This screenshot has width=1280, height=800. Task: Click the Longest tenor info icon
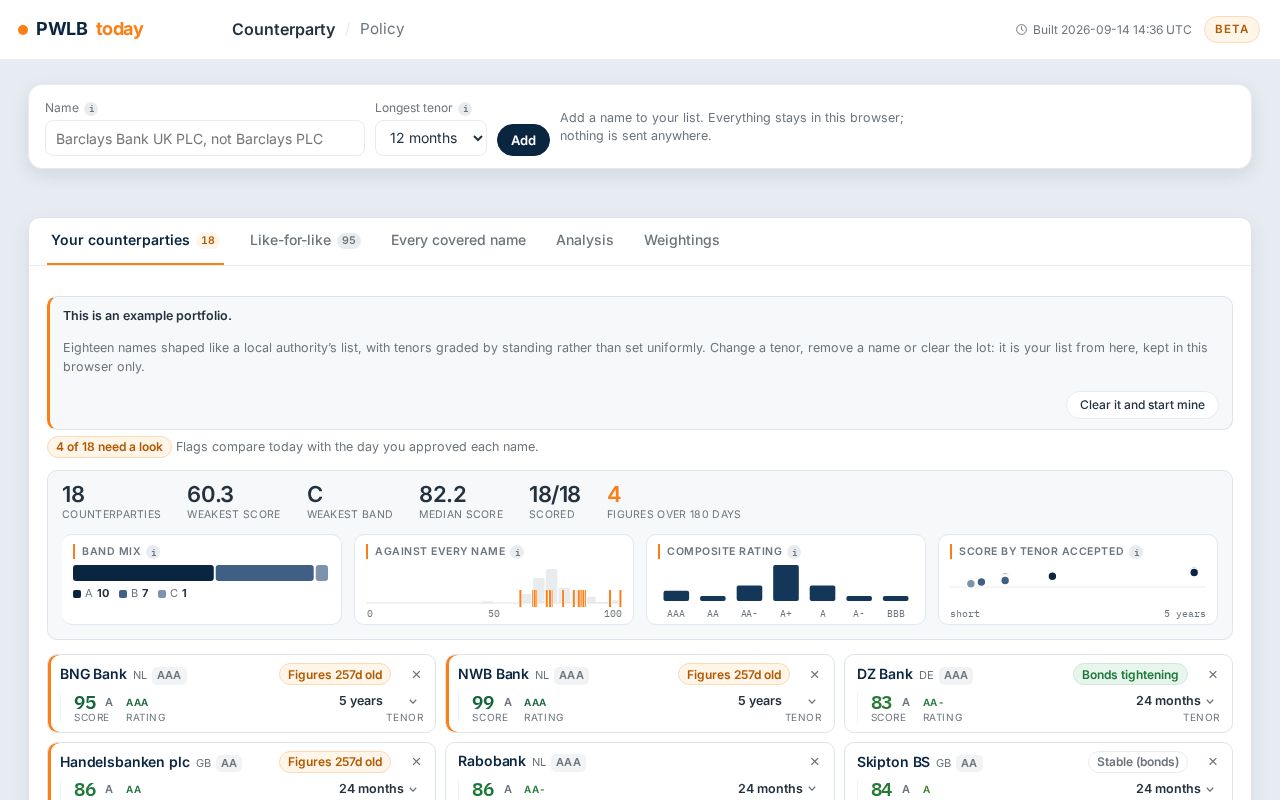click(465, 109)
